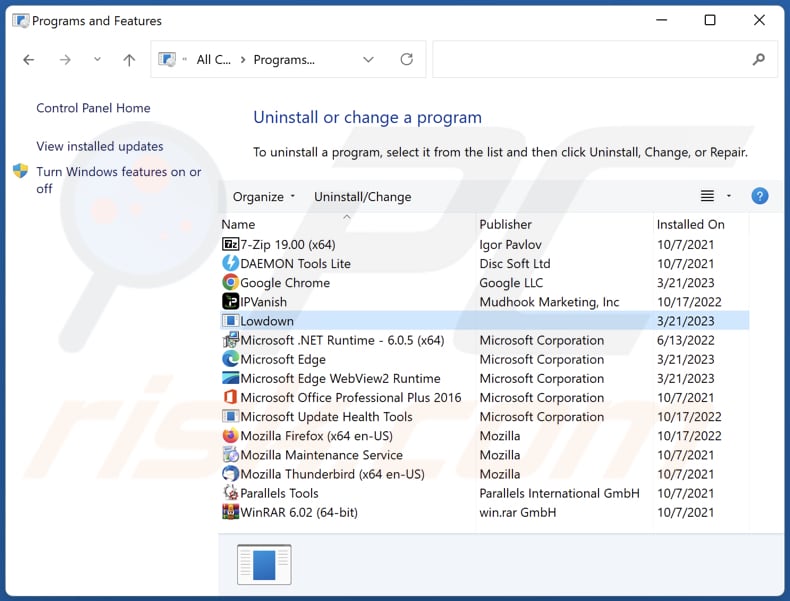Image resolution: width=790 pixels, height=601 pixels.
Task: Click the Programs and Features title icon
Action: point(21,21)
